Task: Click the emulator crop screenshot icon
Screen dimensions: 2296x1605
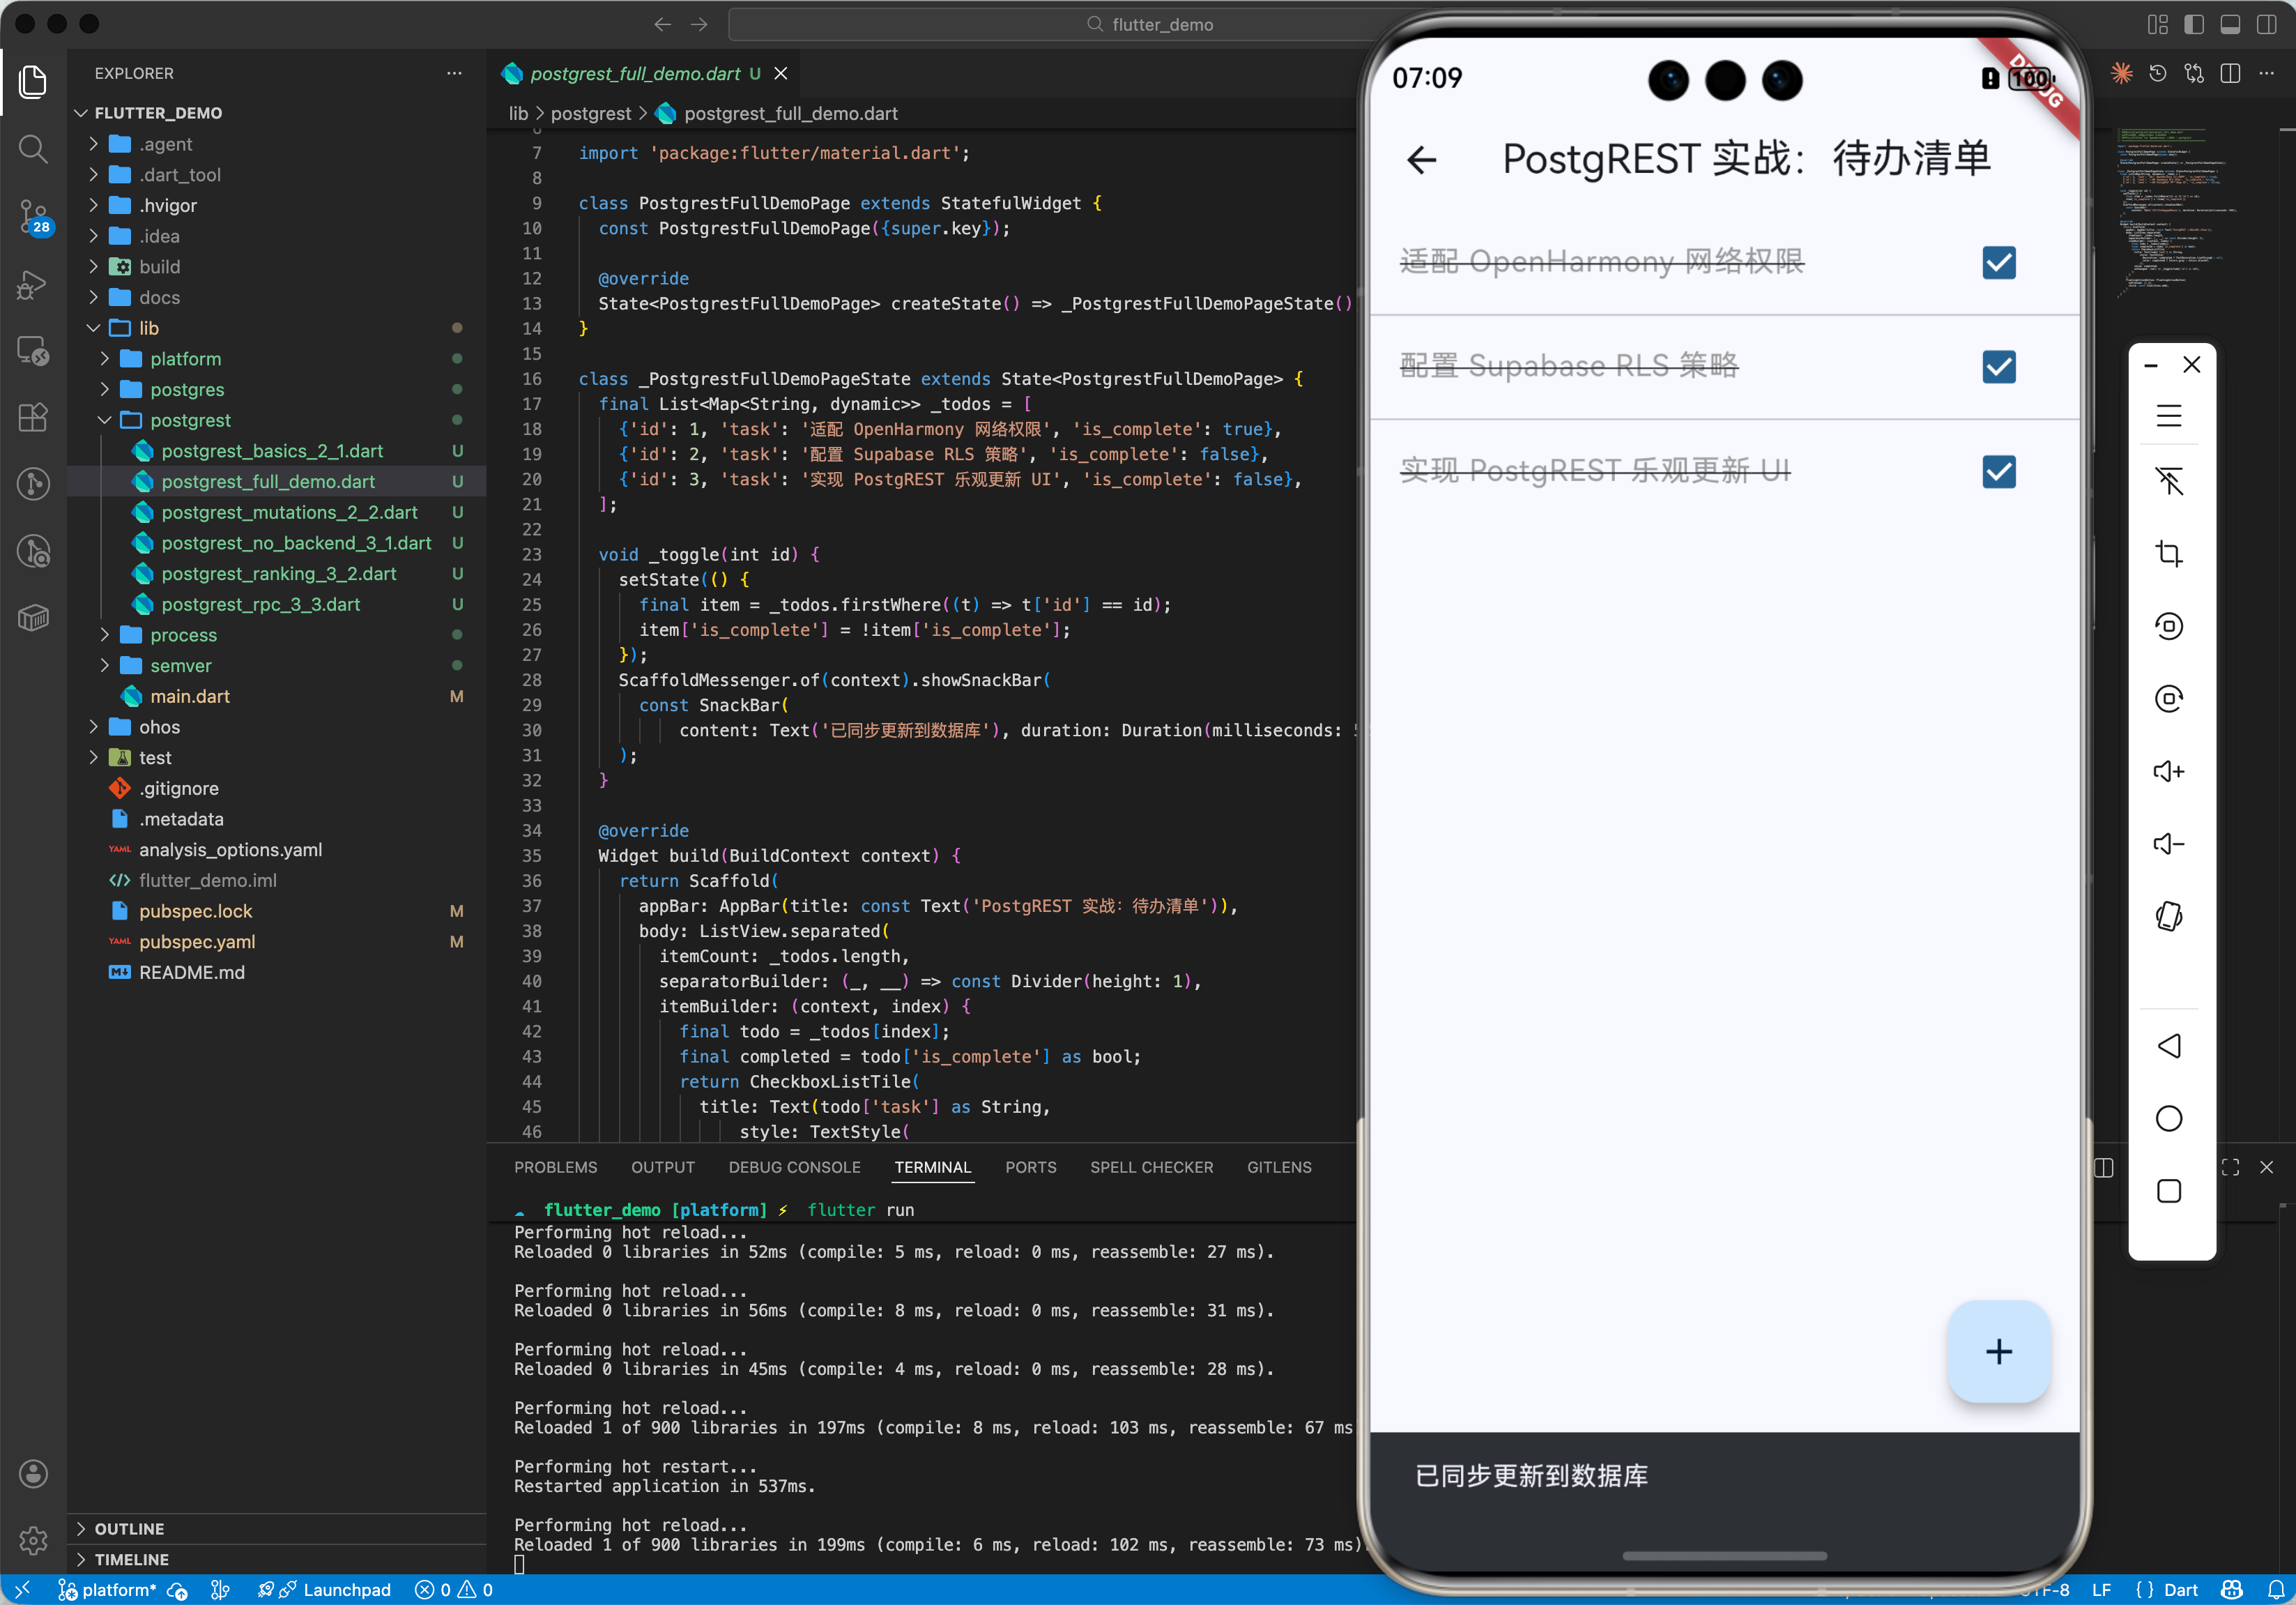Action: (x=2168, y=554)
